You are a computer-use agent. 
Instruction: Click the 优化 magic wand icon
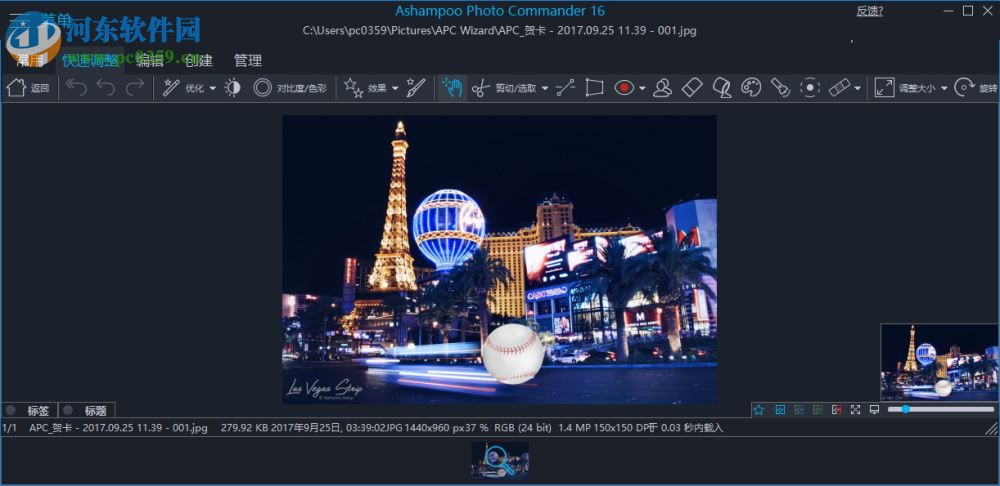pos(171,87)
